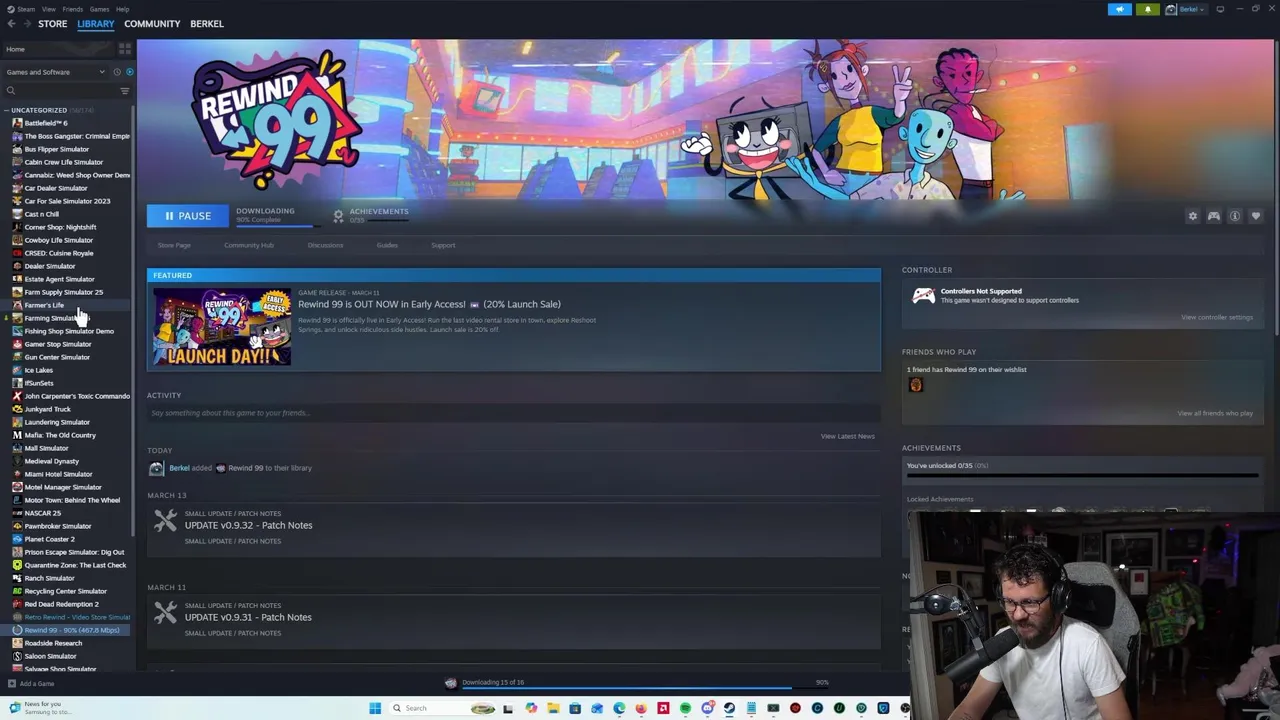Open UPDATE v0.9.31 Patch Notes
This screenshot has width=1280, height=720.
(x=248, y=617)
